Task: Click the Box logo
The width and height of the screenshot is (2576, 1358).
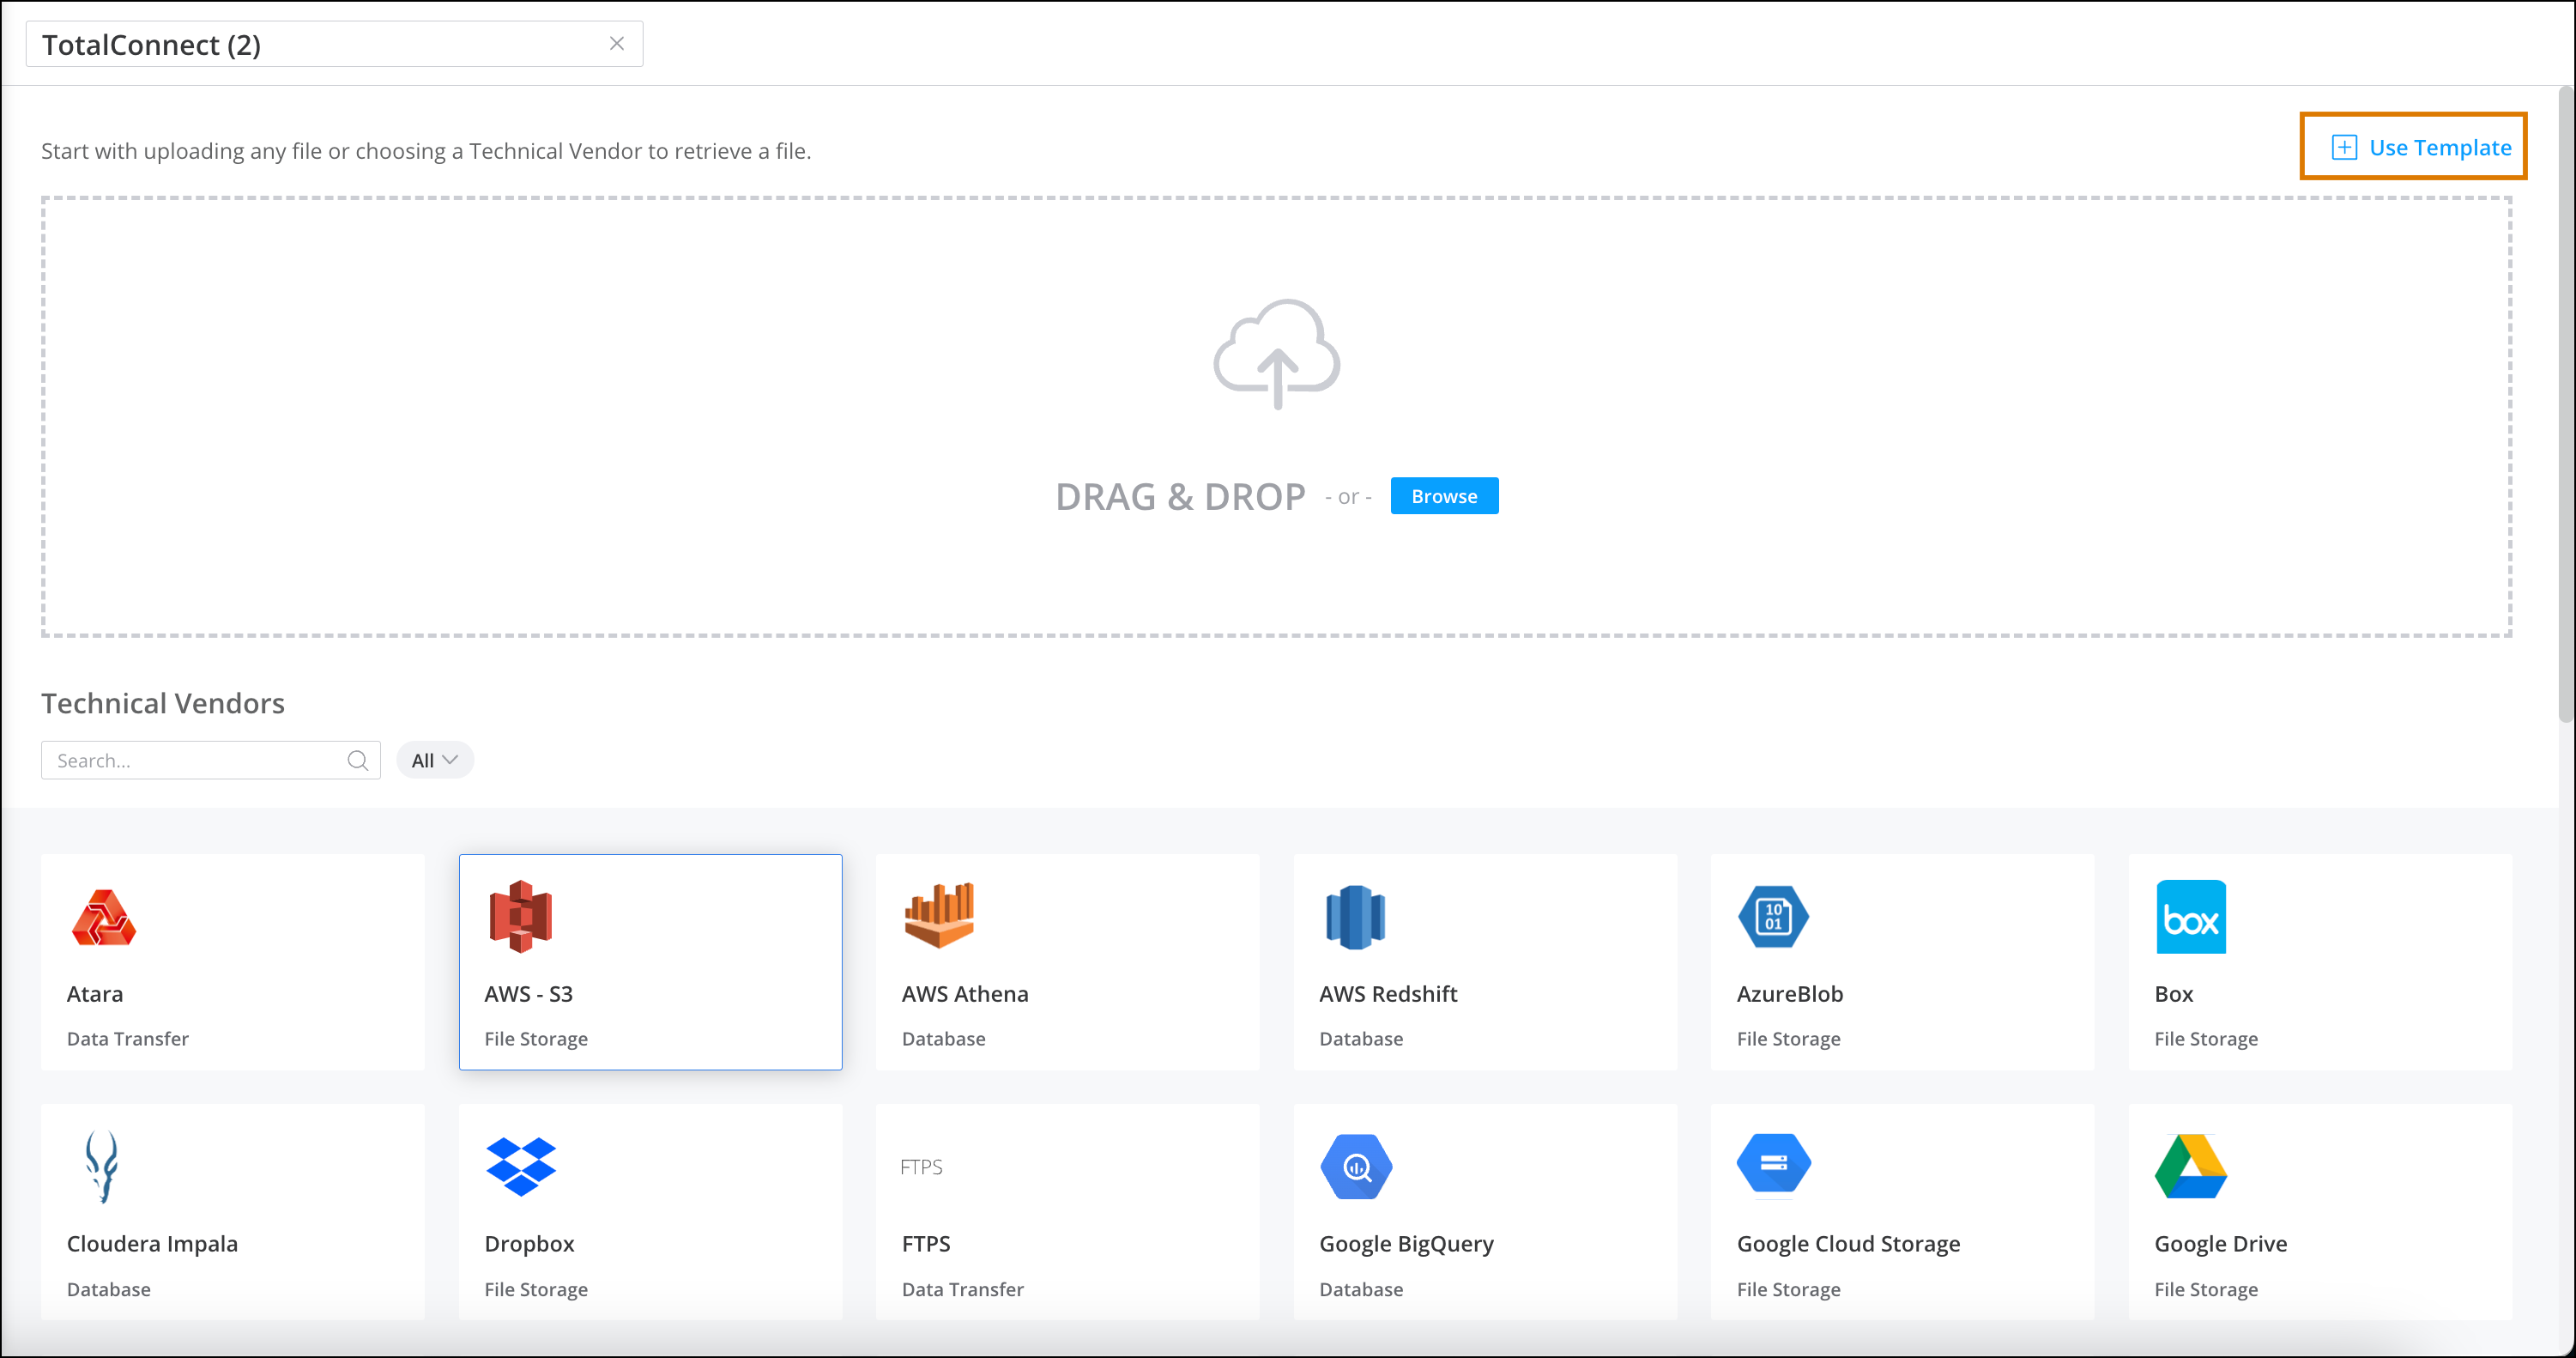Action: (2190, 917)
